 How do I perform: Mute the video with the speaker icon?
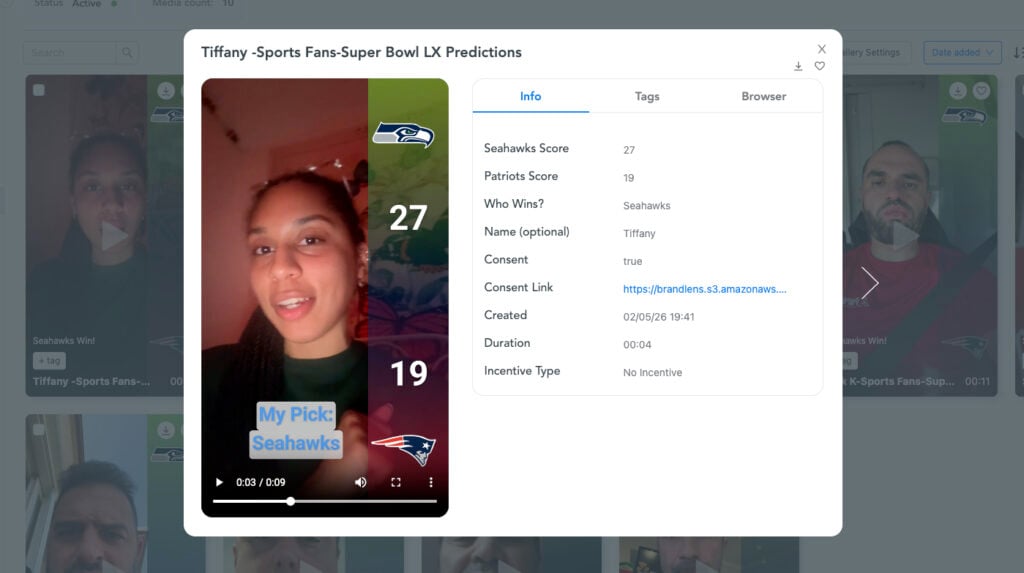click(360, 482)
